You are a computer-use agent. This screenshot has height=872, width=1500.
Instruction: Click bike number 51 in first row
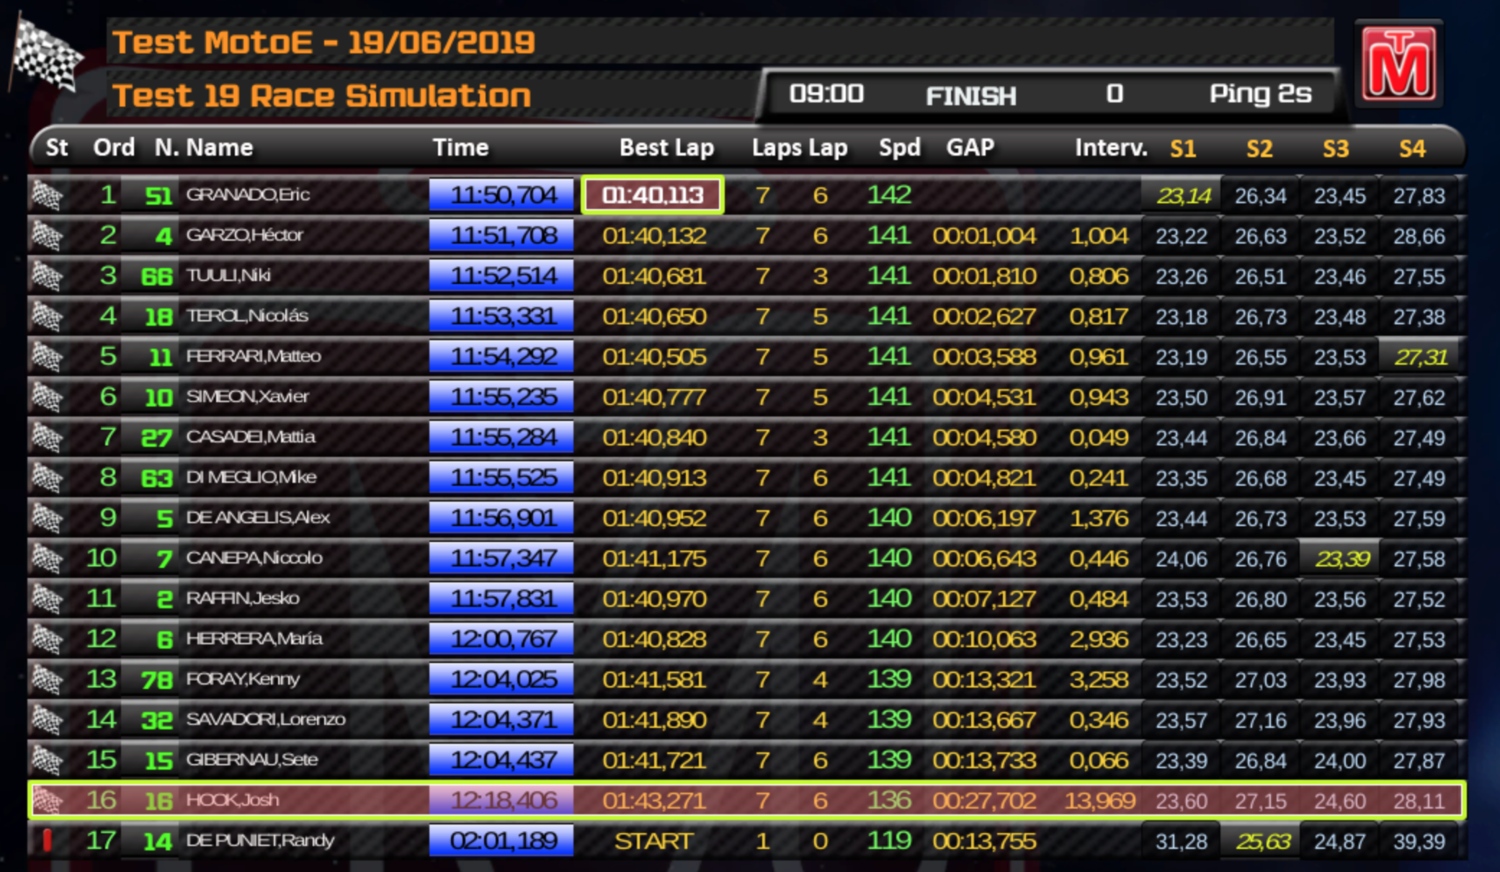tap(158, 196)
